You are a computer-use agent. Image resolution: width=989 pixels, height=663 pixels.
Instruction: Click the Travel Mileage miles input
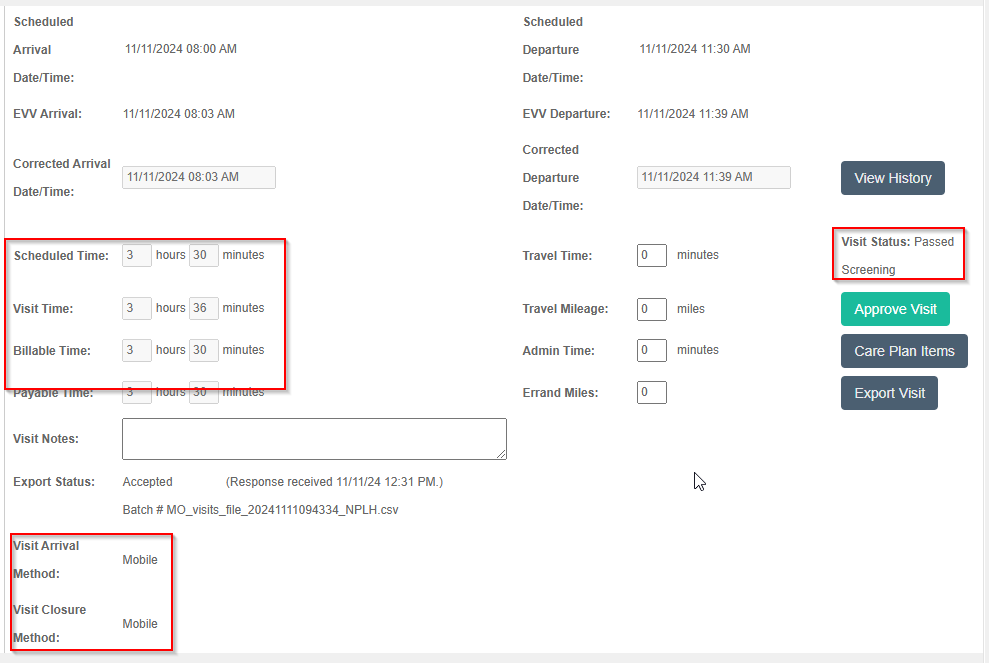click(652, 309)
